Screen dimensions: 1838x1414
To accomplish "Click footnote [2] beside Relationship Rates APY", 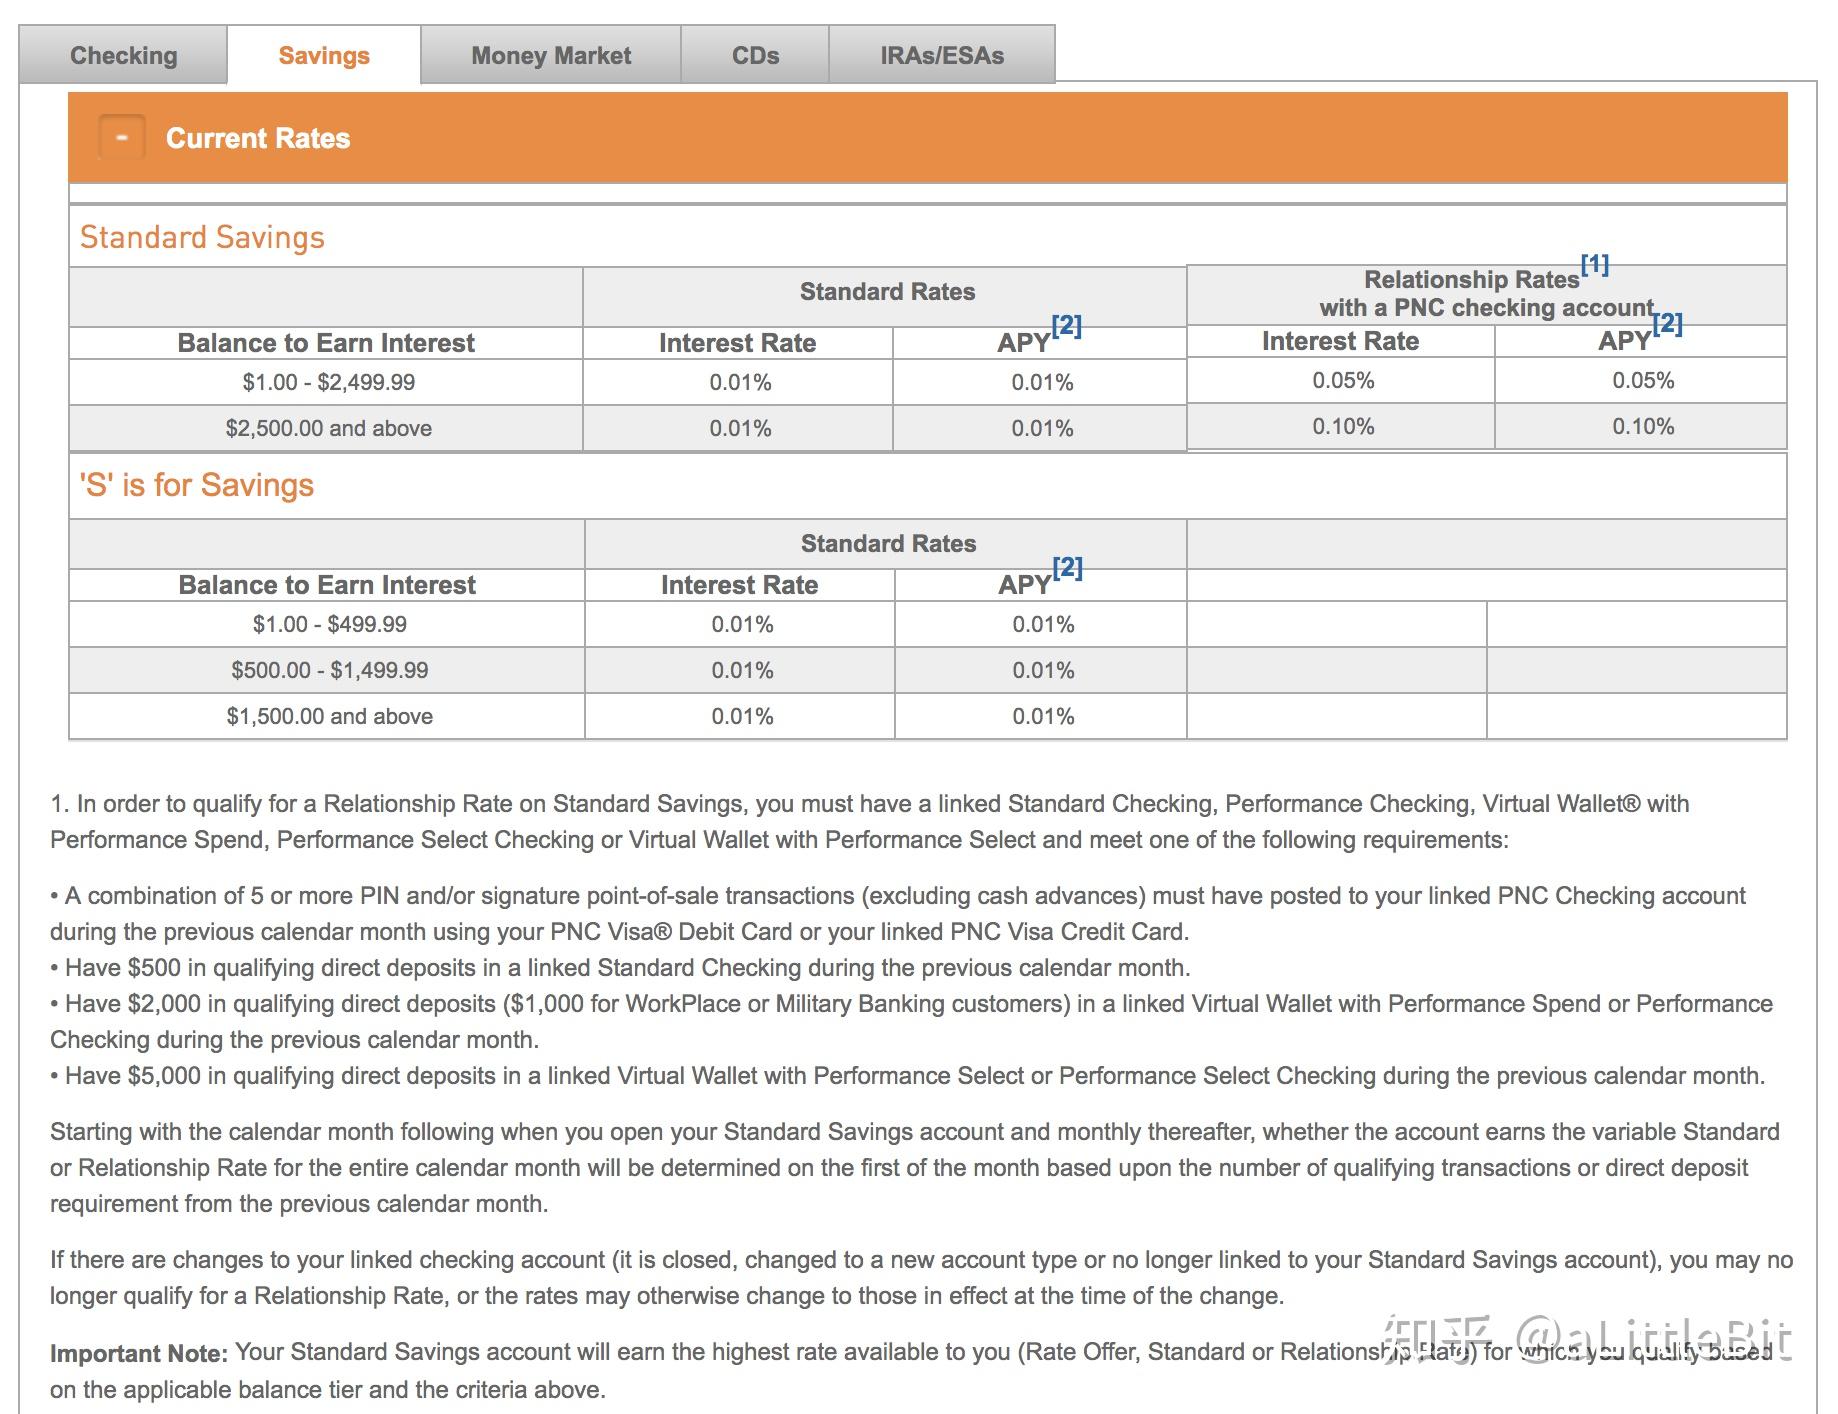I will pos(1668,323).
